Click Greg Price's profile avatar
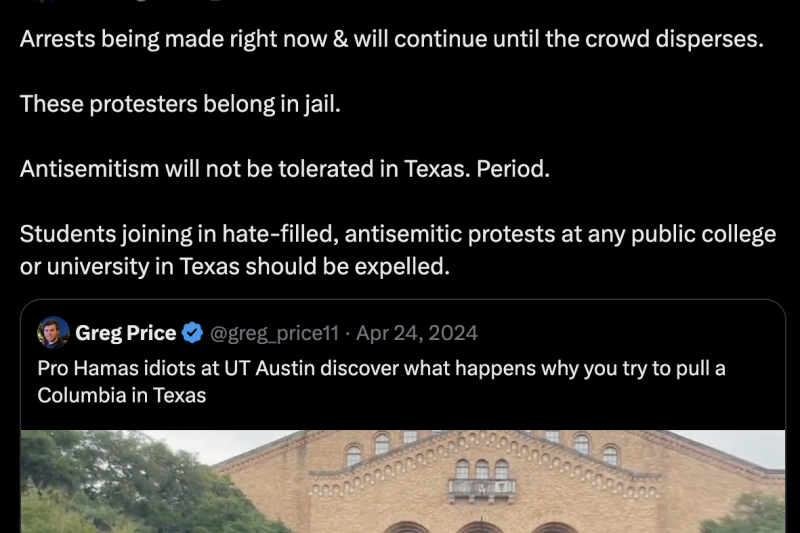Image resolution: width=800 pixels, height=533 pixels. pos(54,333)
